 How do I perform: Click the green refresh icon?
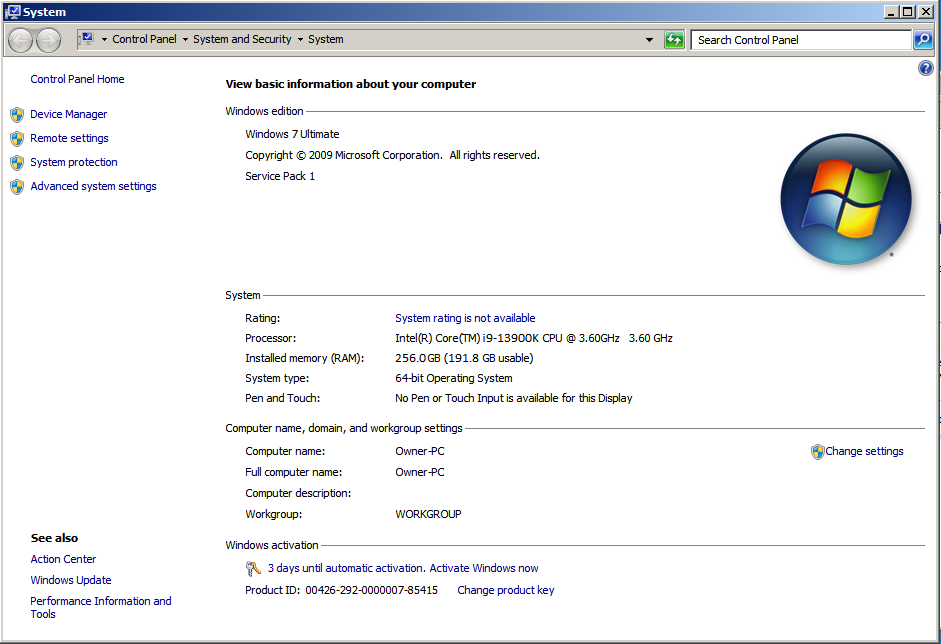tap(674, 40)
